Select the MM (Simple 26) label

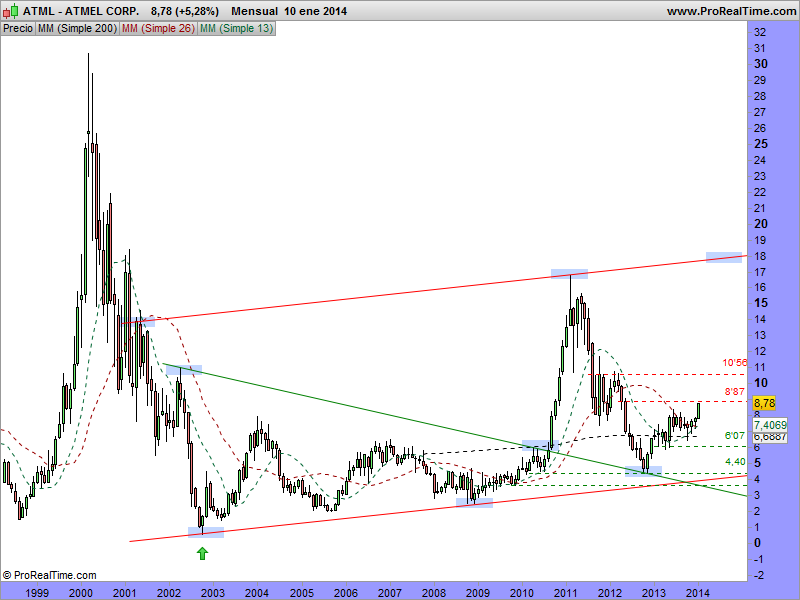pos(158,29)
